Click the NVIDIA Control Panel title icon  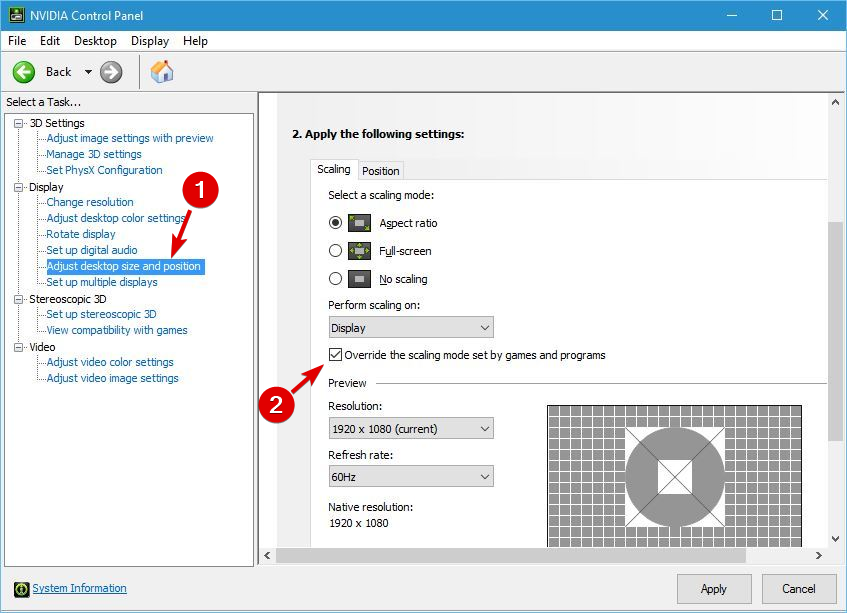click(x=17, y=15)
